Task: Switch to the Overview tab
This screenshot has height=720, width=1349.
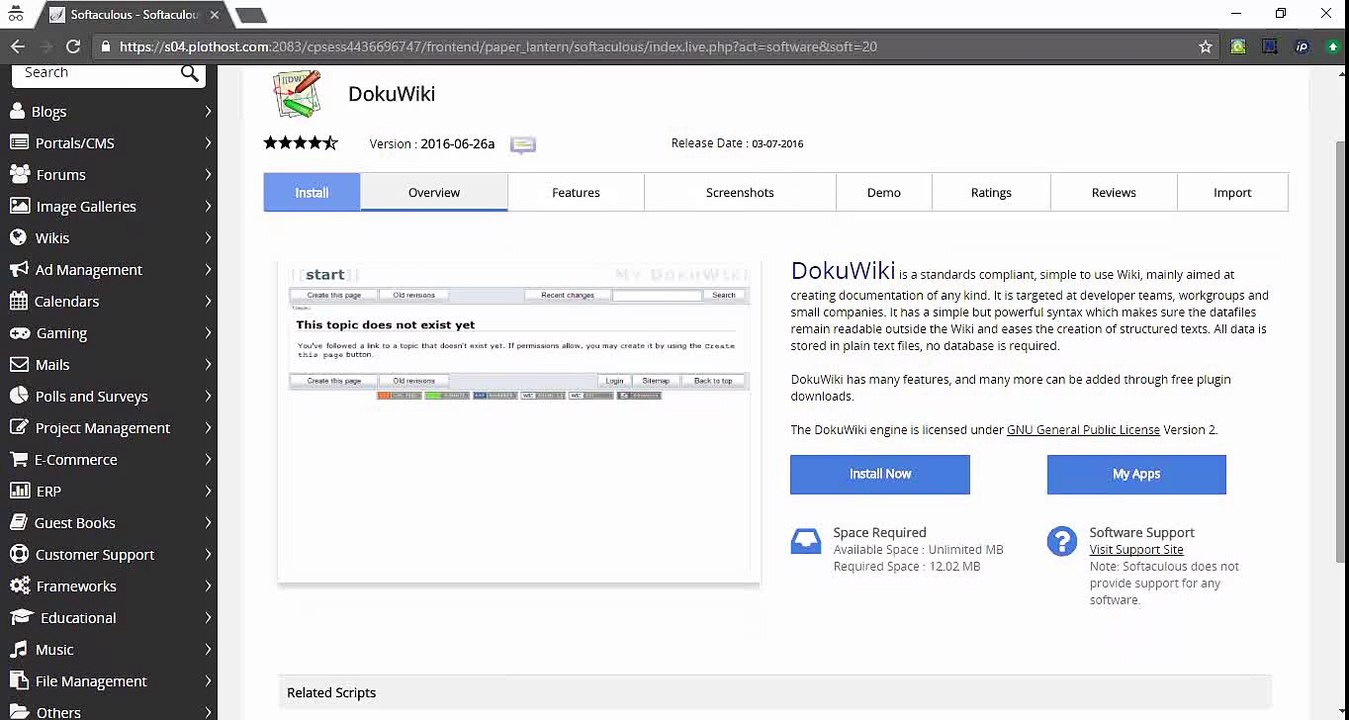Action: [434, 192]
